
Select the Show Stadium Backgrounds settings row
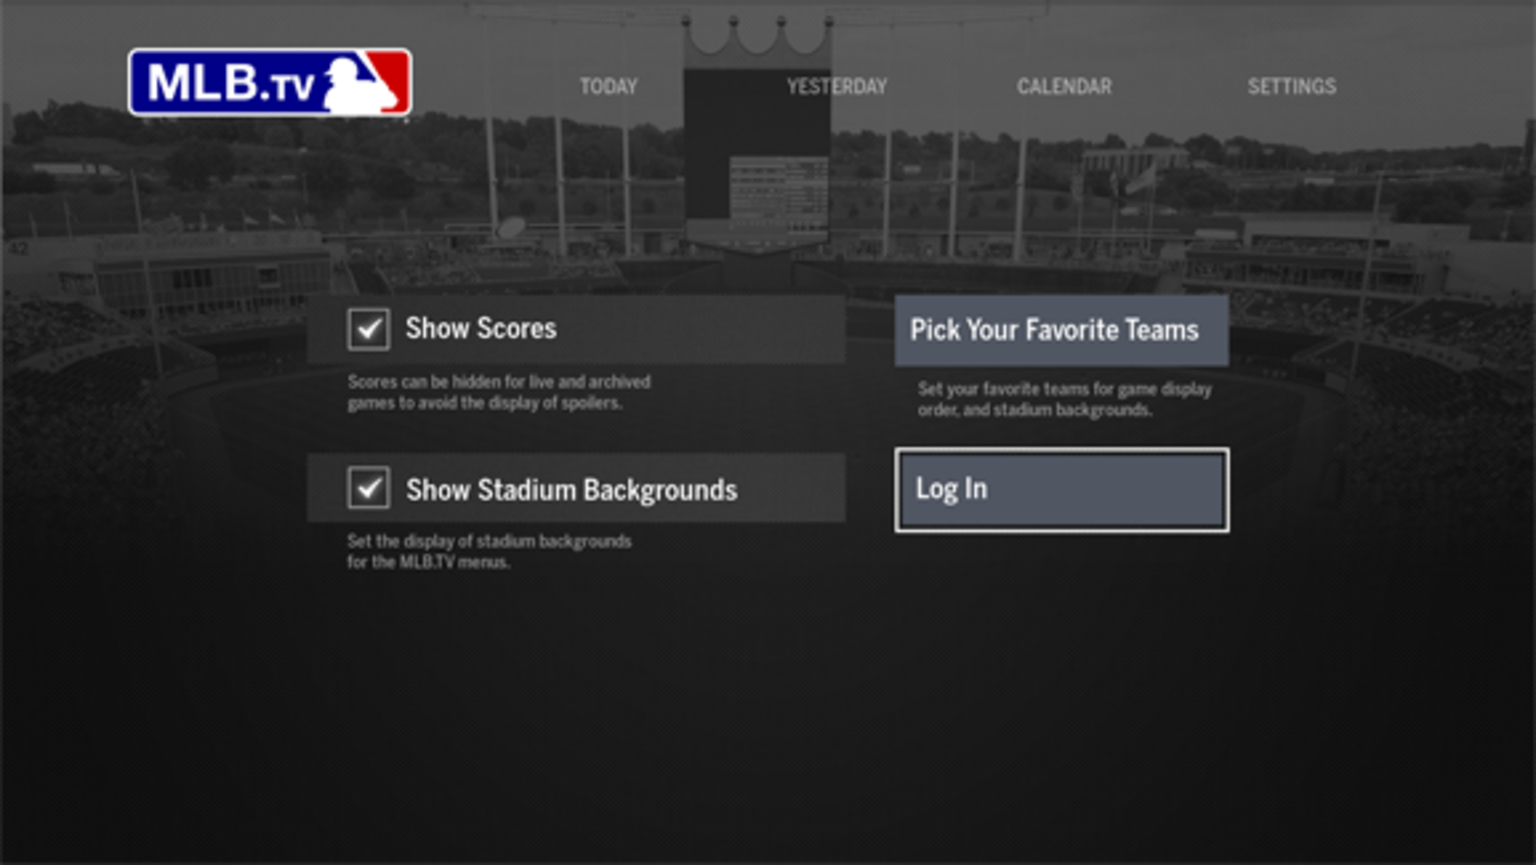click(577, 489)
